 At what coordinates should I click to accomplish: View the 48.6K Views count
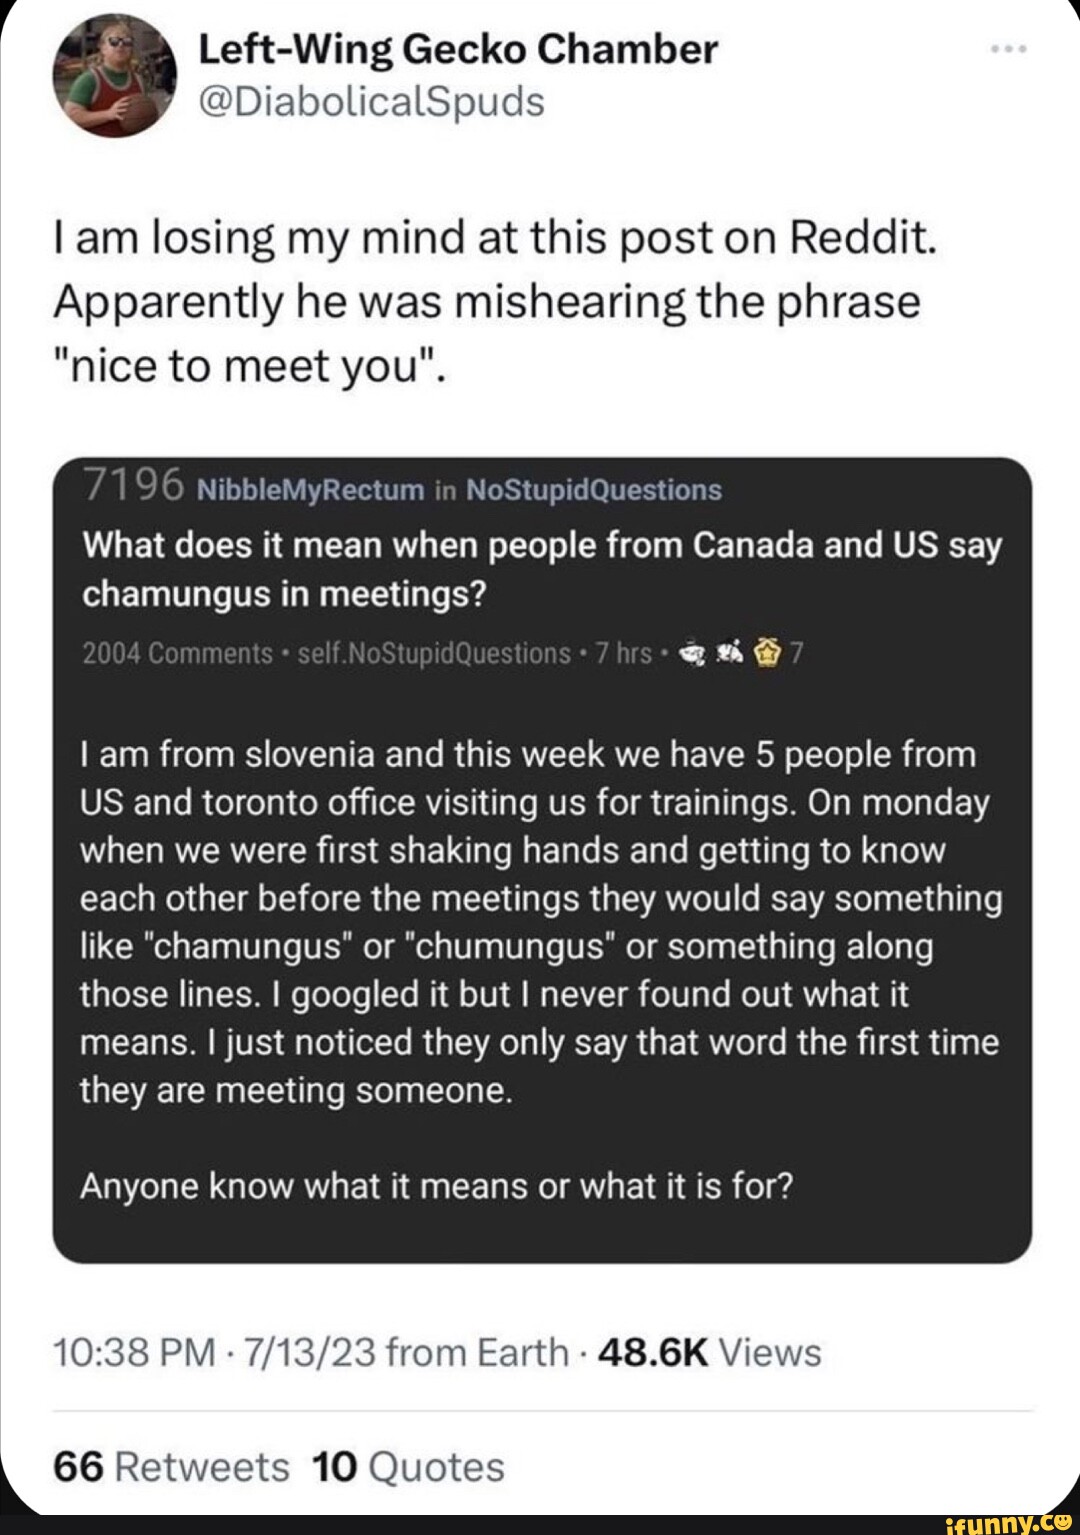tap(709, 1353)
